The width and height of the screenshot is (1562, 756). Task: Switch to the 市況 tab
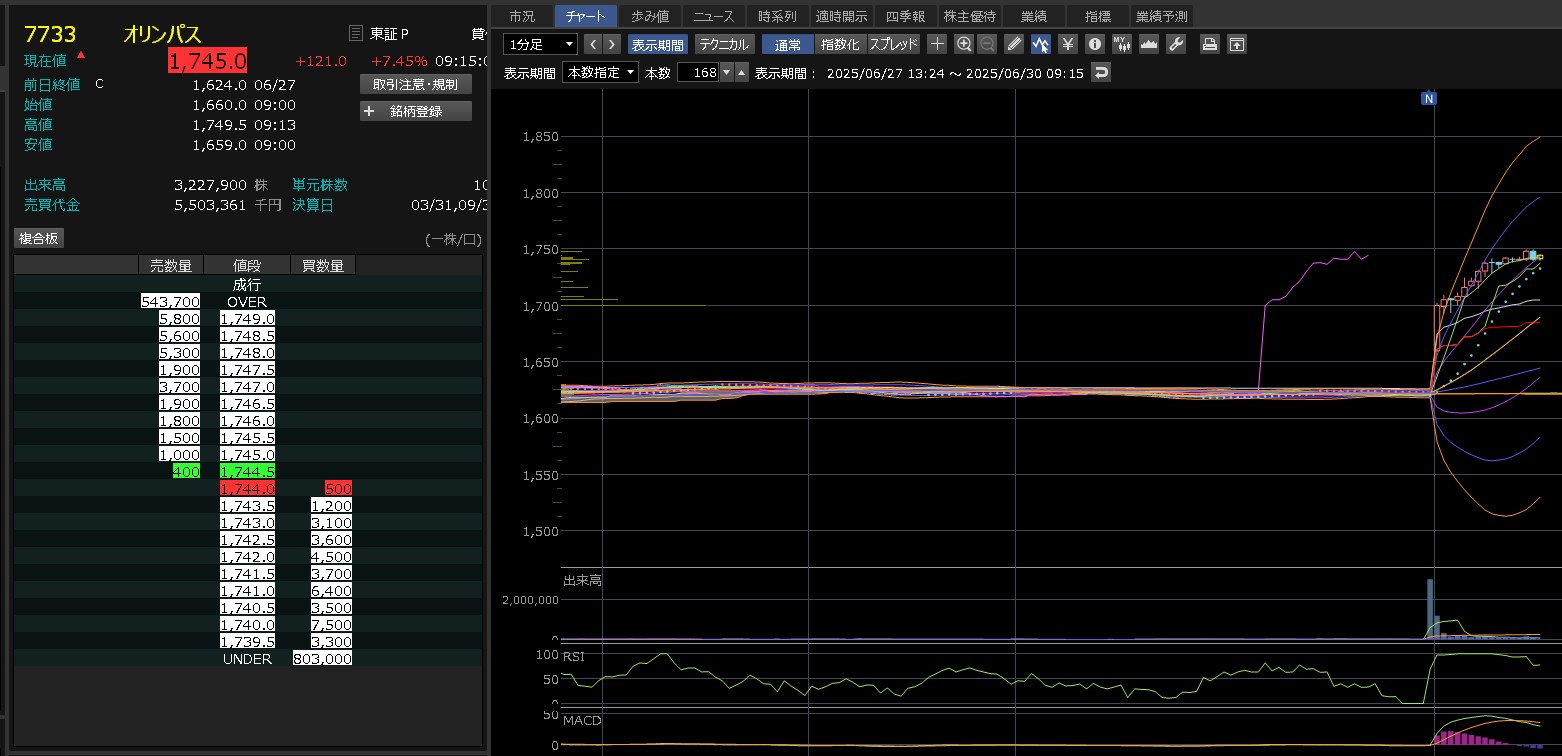(x=522, y=16)
